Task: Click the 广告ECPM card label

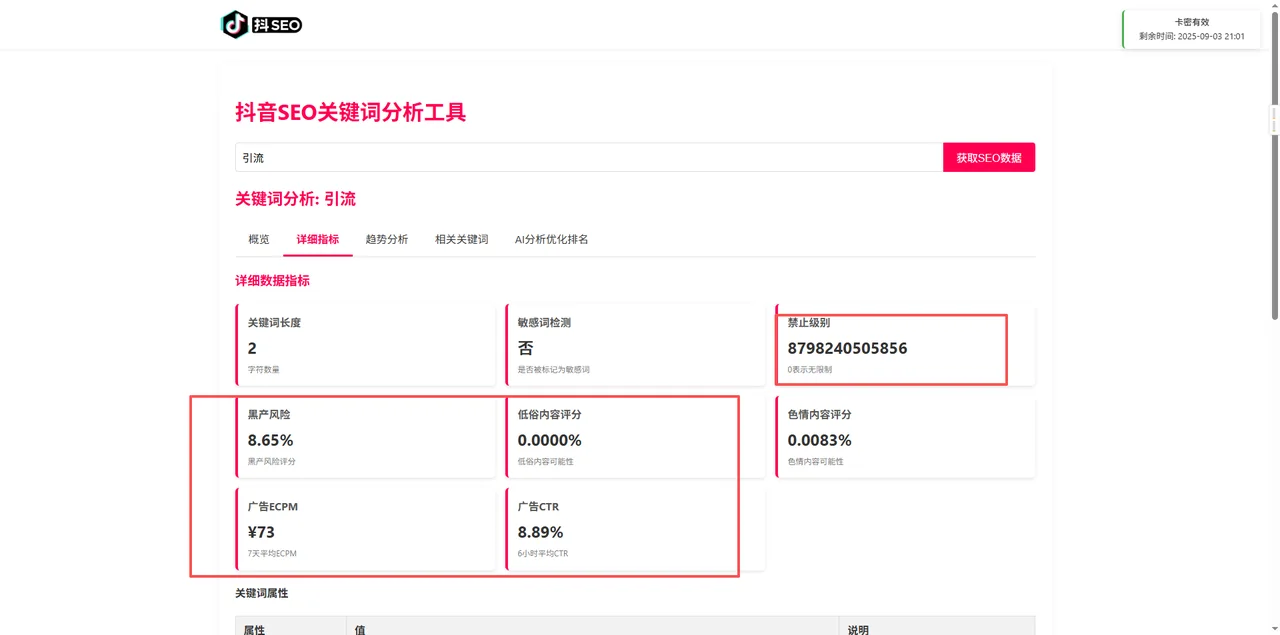Action: point(273,507)
